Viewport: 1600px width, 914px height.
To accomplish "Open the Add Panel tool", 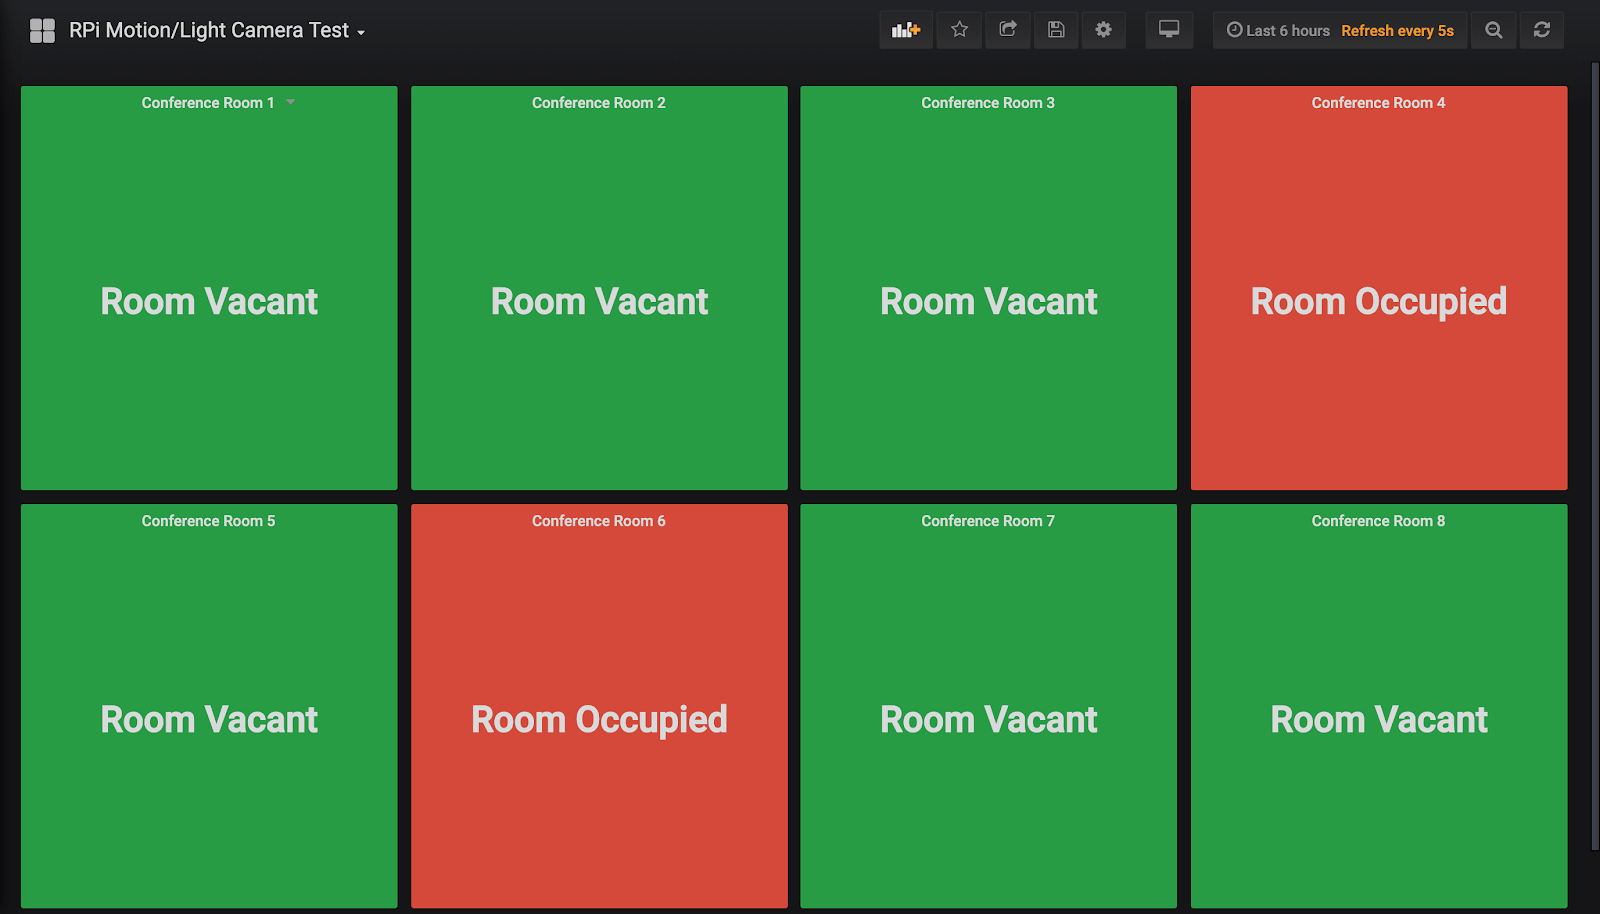I will pyautogui.click(x=905, y=30).
